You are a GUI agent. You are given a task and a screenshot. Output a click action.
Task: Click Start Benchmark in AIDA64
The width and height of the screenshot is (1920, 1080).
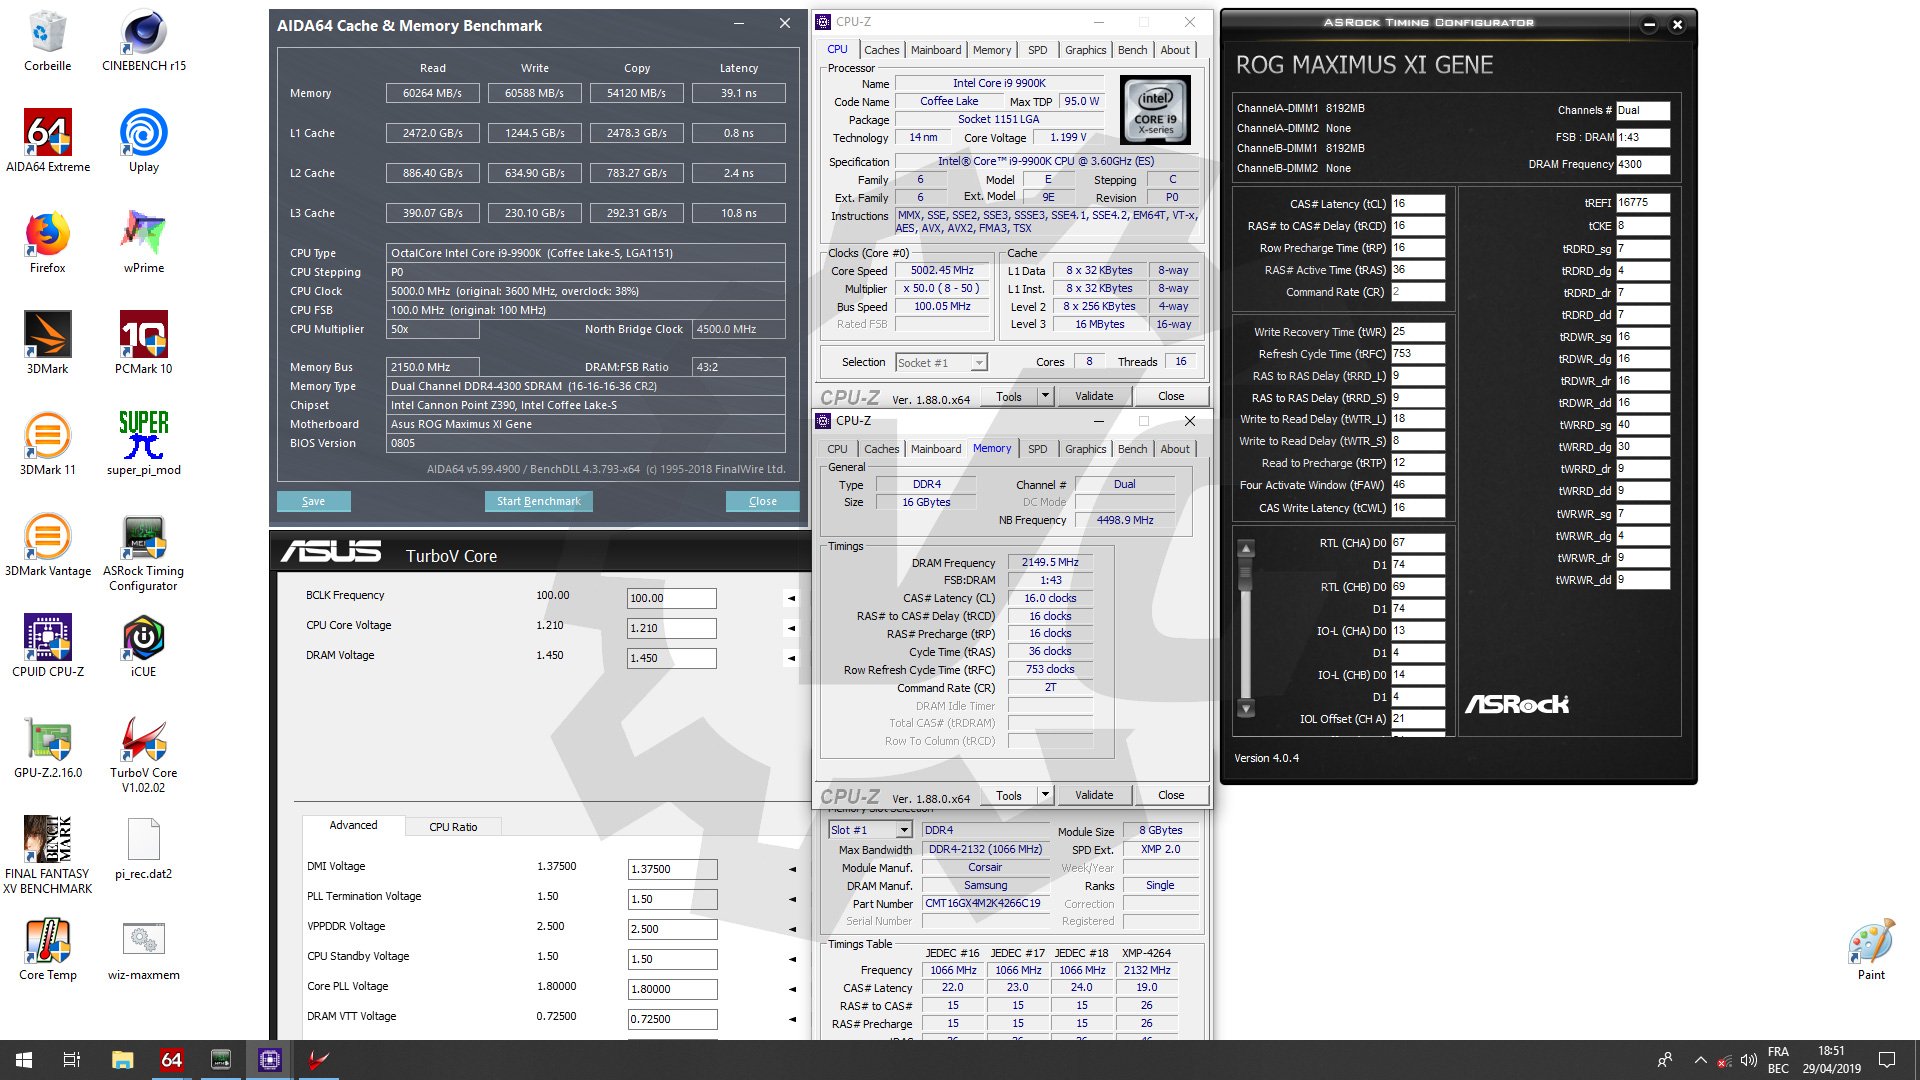538,501
